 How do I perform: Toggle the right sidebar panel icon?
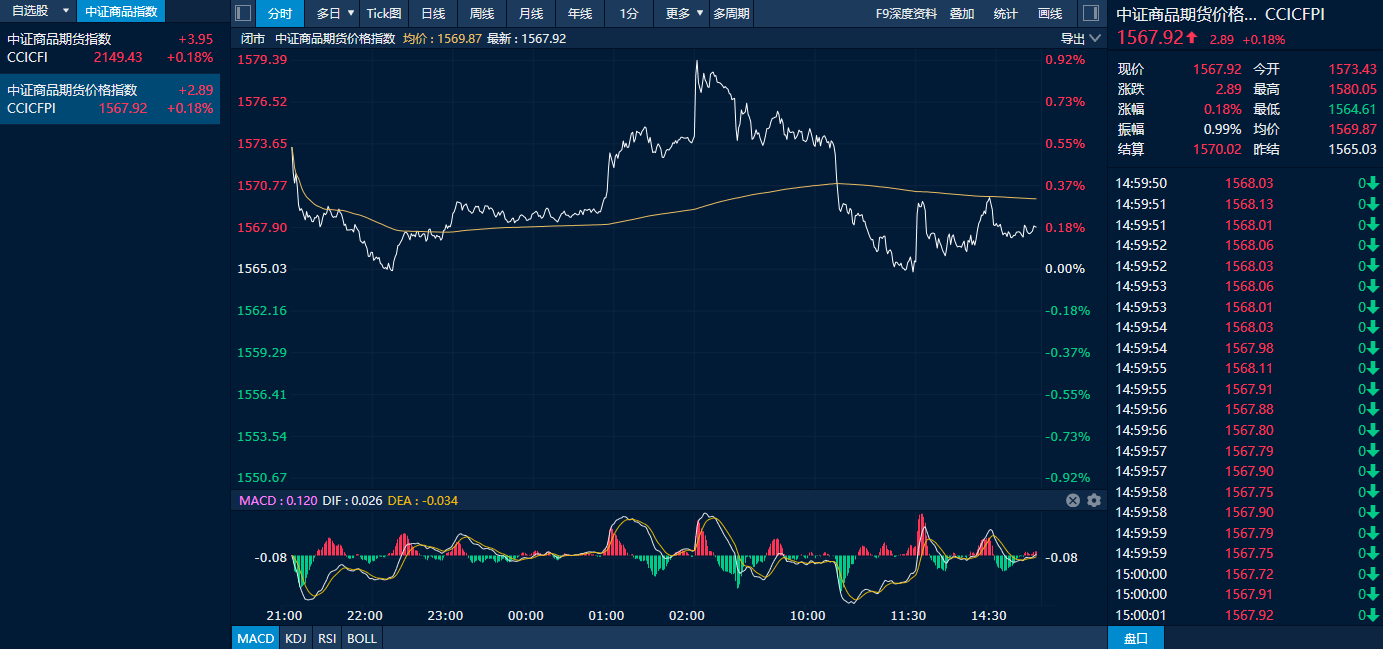coord(1090,14)
